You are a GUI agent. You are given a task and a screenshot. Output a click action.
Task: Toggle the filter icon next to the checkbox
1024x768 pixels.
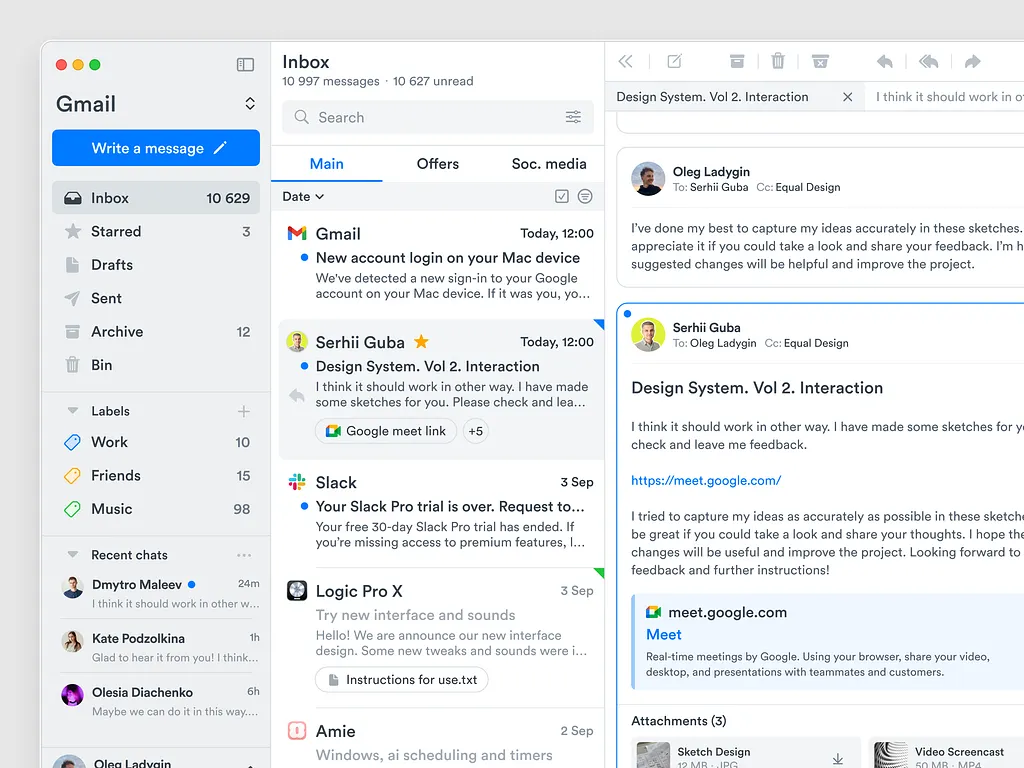click(x=585, y=196)
